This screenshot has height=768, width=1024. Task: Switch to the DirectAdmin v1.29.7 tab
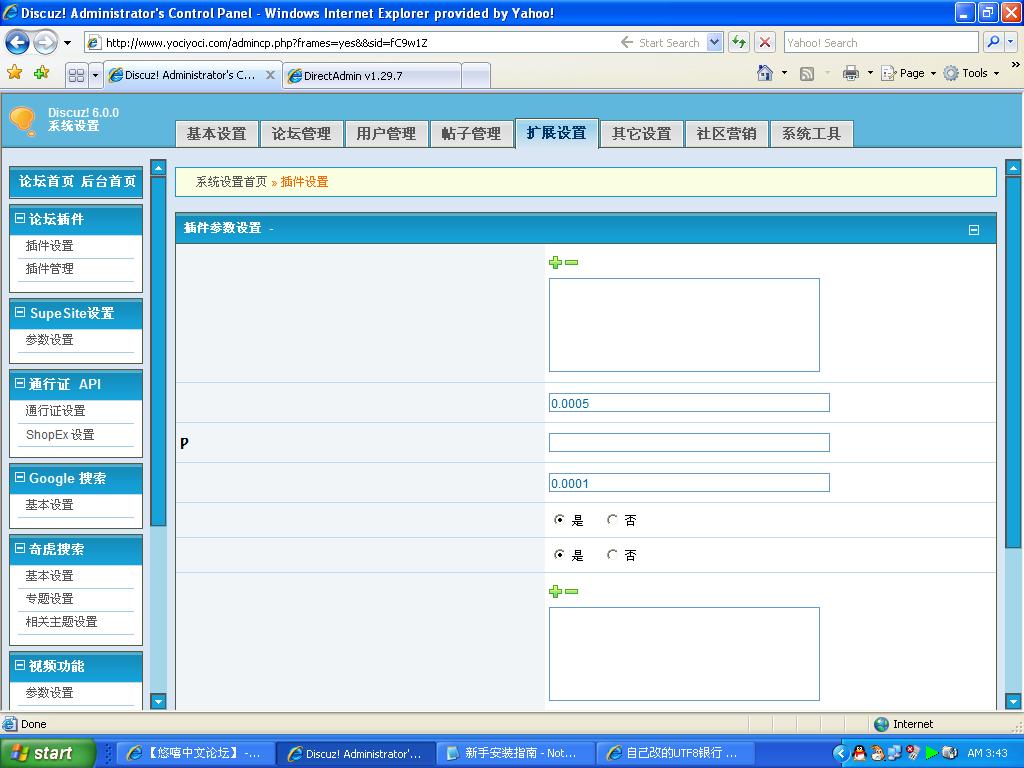point(373,76)
